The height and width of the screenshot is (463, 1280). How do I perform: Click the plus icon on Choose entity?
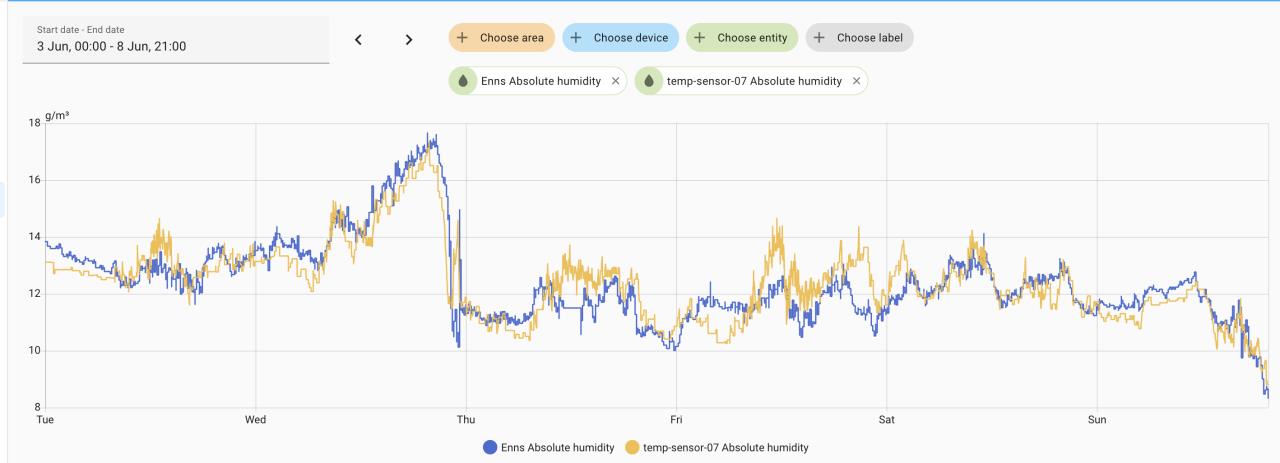[701, 38]
